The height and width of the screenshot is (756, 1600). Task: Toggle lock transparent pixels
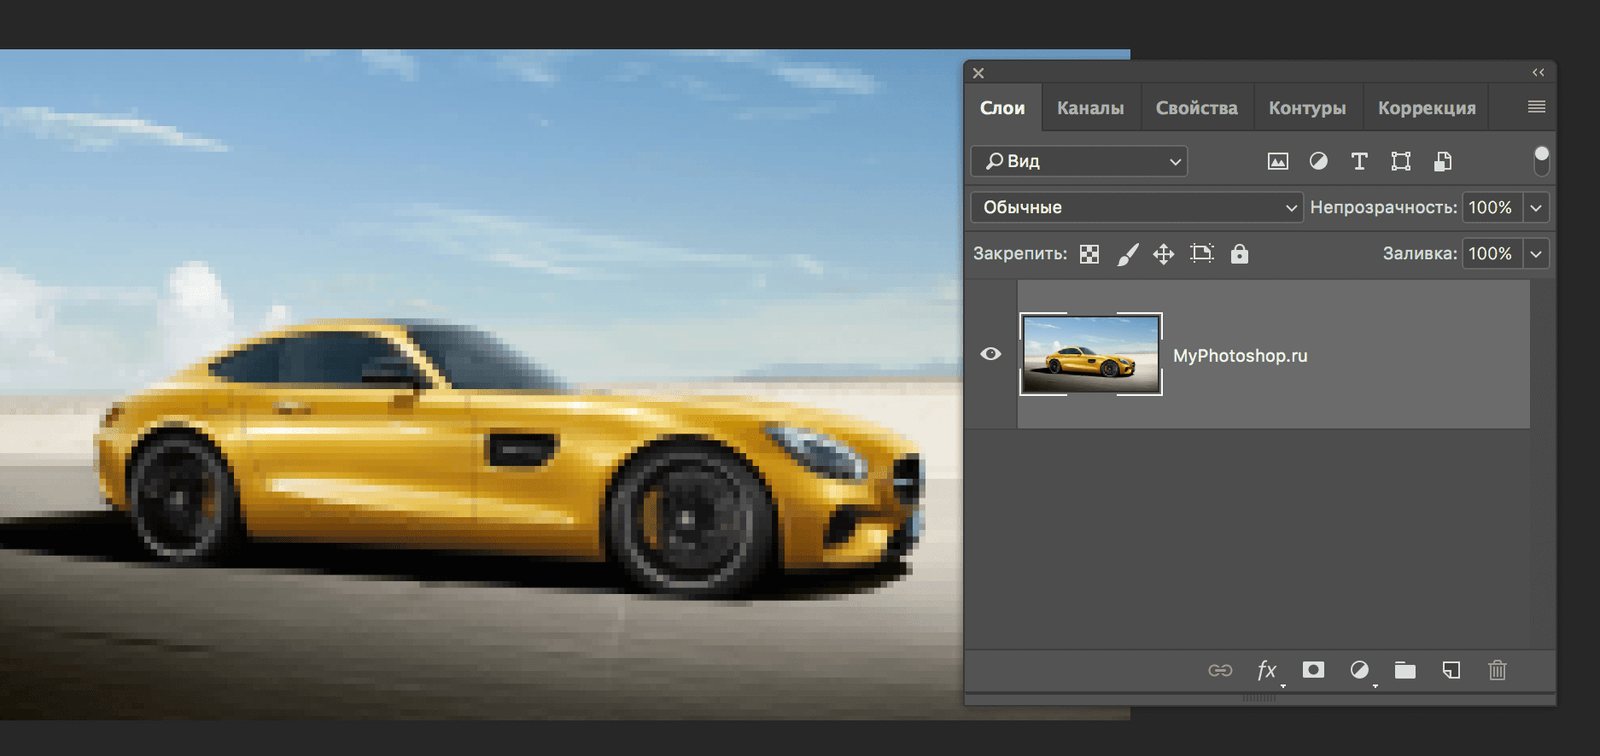1089,254
